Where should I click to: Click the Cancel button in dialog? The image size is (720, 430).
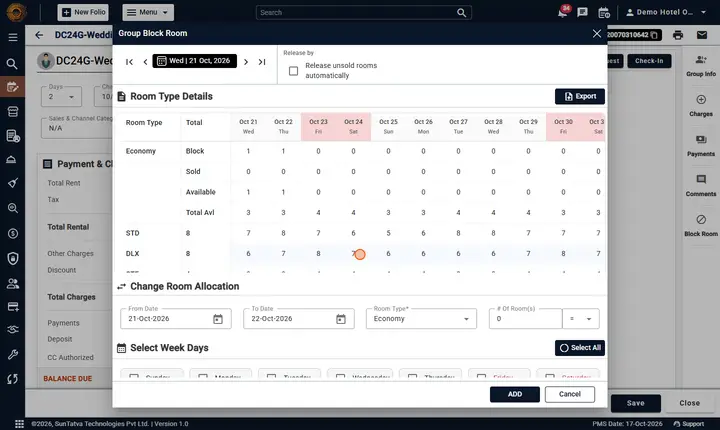point(570,394)
